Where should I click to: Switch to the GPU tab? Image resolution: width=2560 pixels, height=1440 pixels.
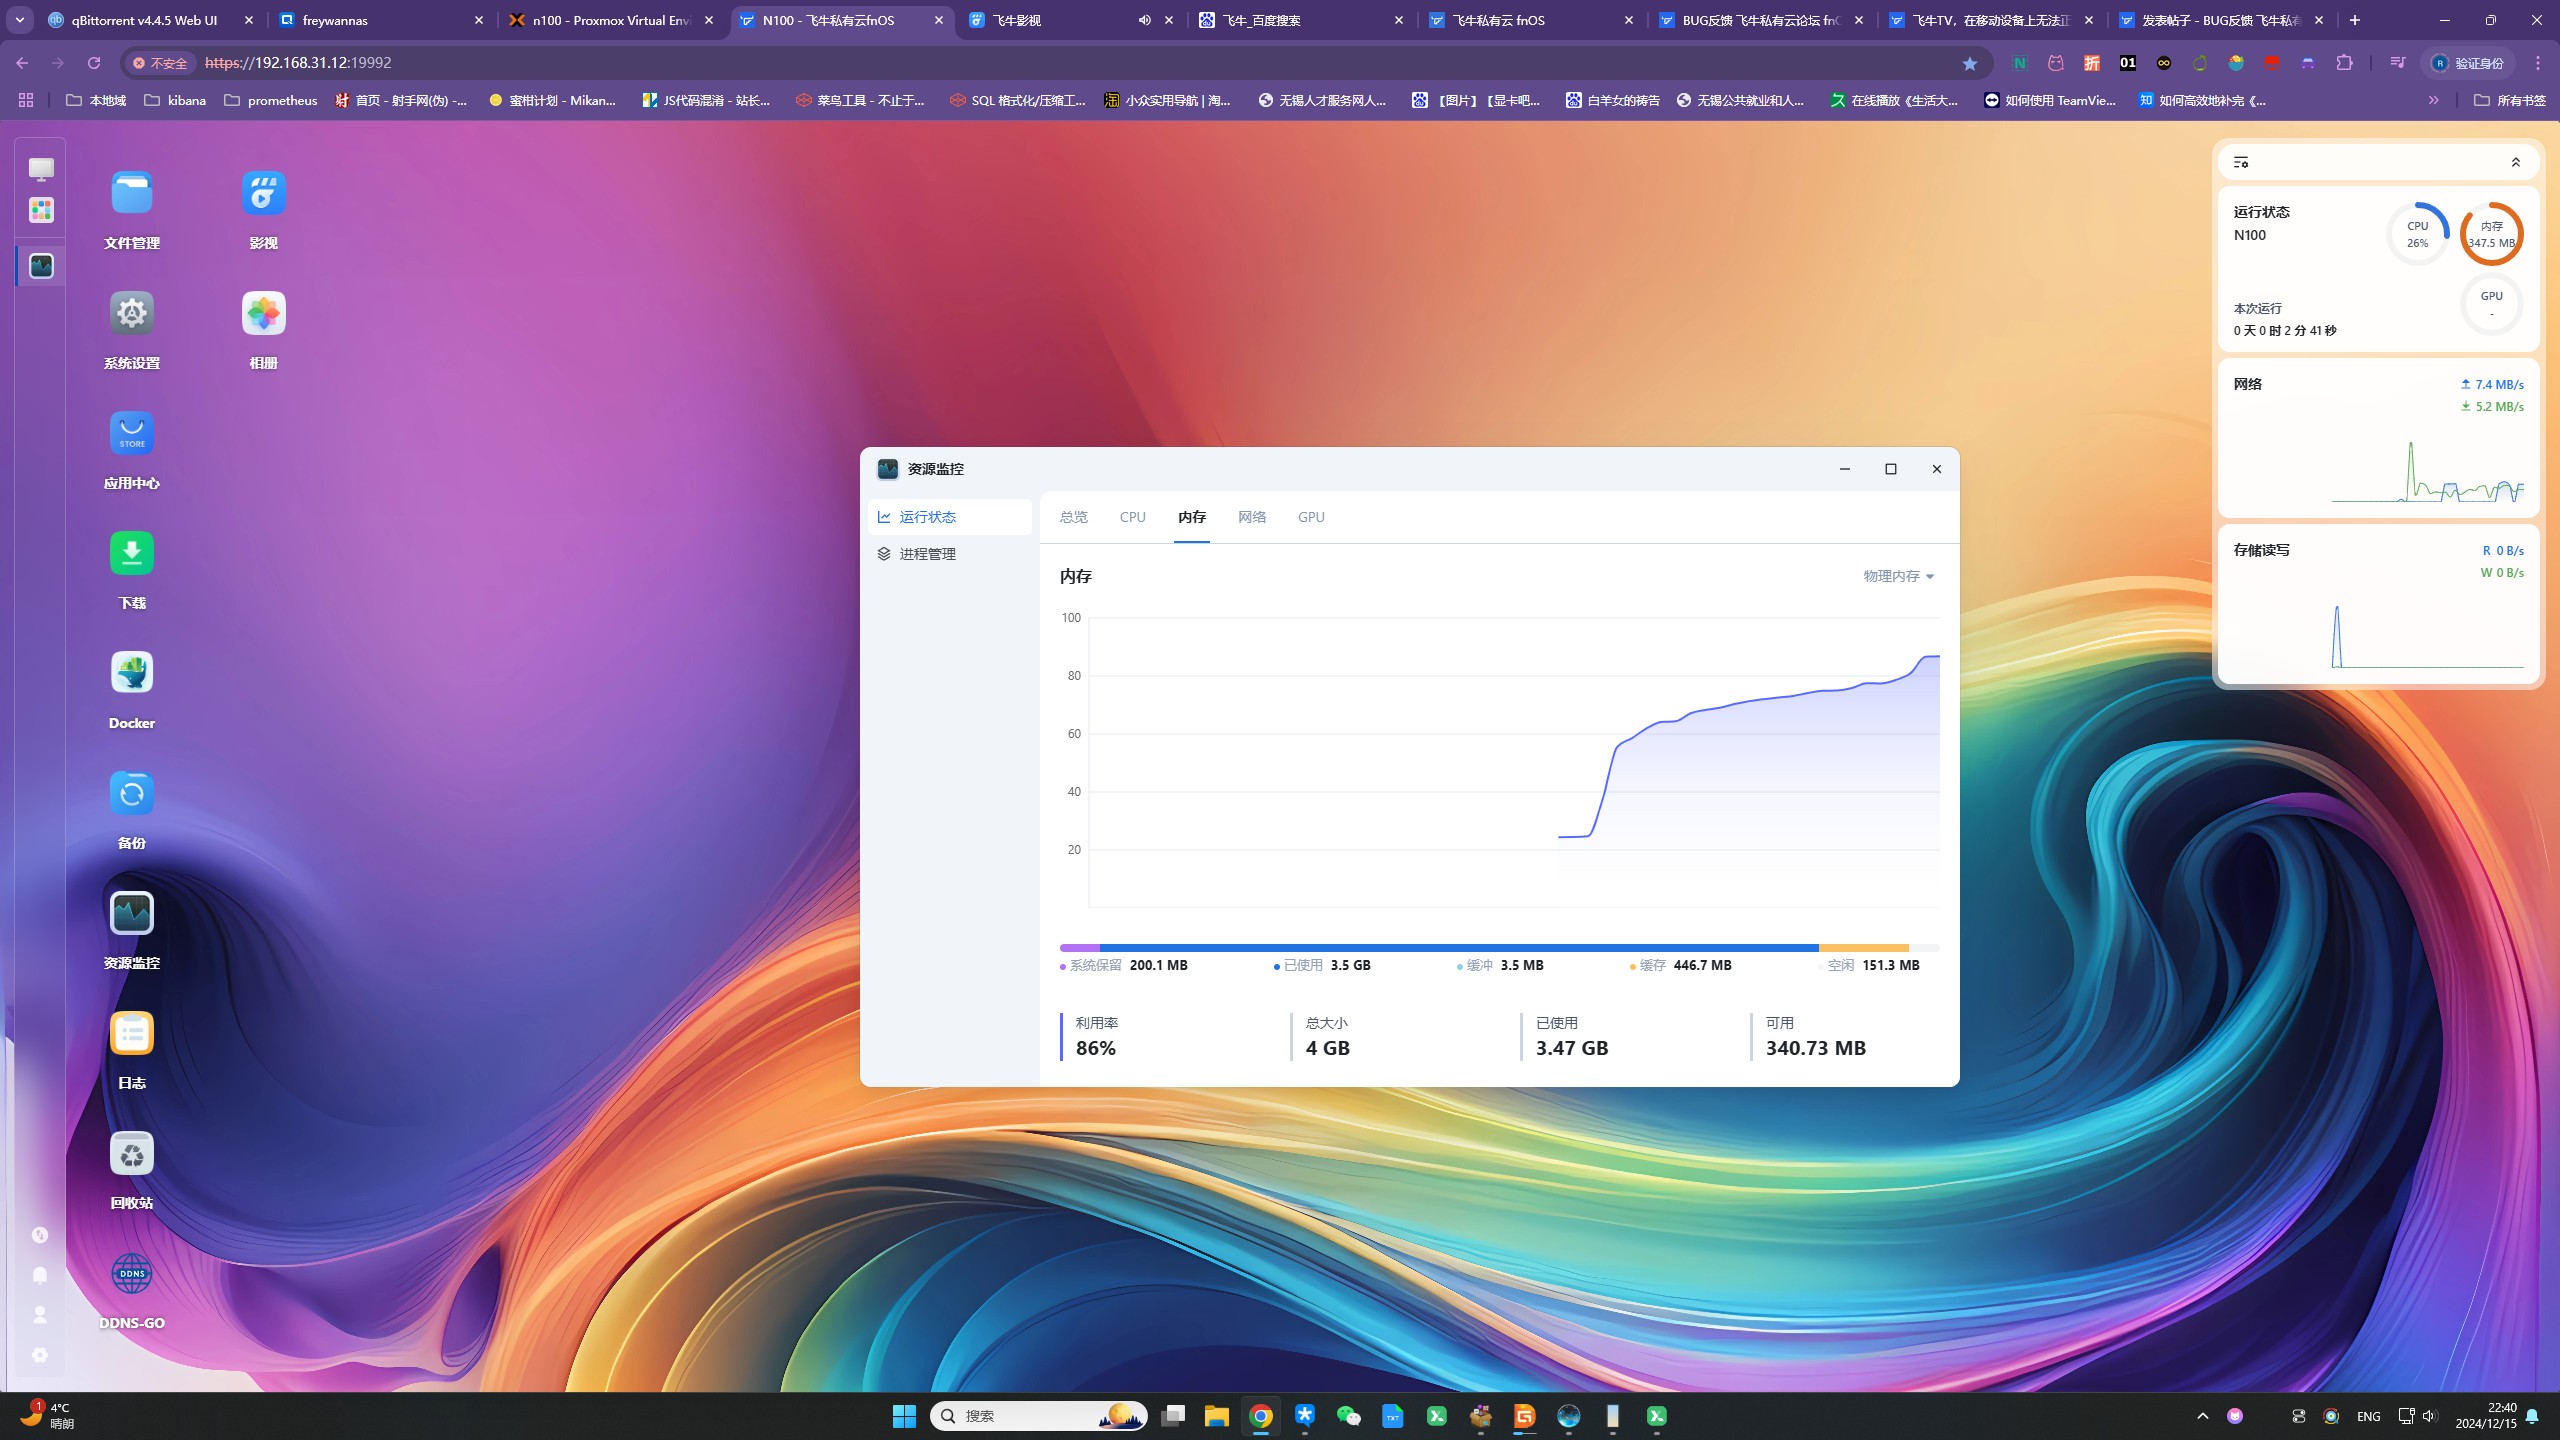[1311, 517]
